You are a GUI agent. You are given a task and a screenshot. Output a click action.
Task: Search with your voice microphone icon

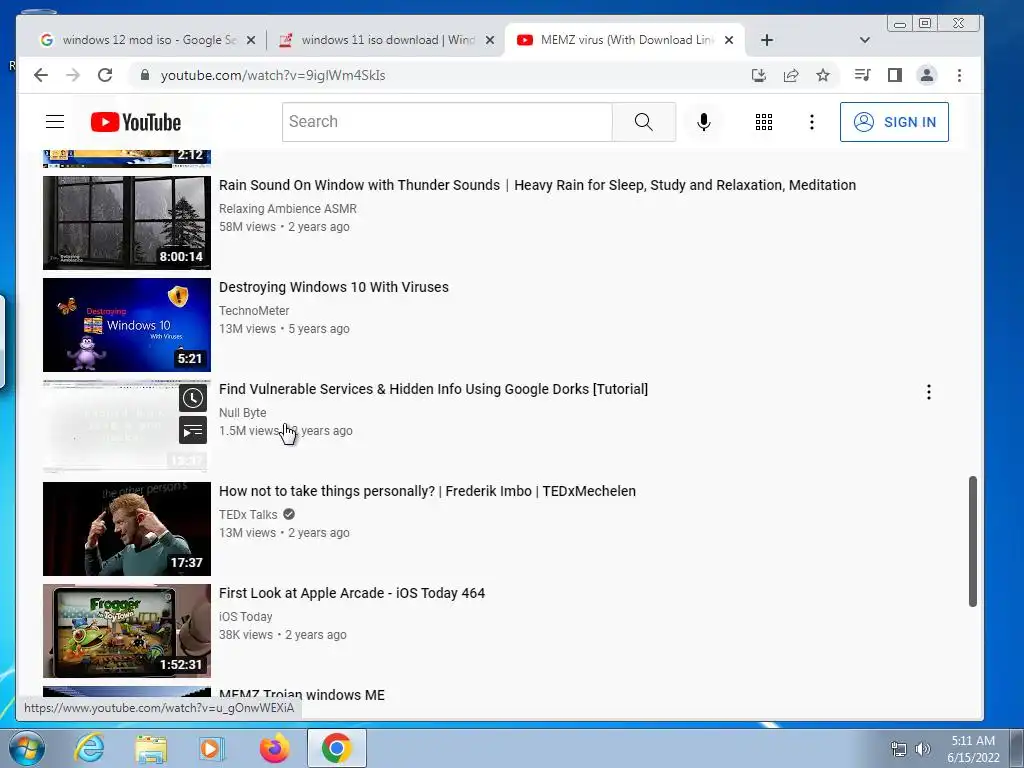pos(703,122)
